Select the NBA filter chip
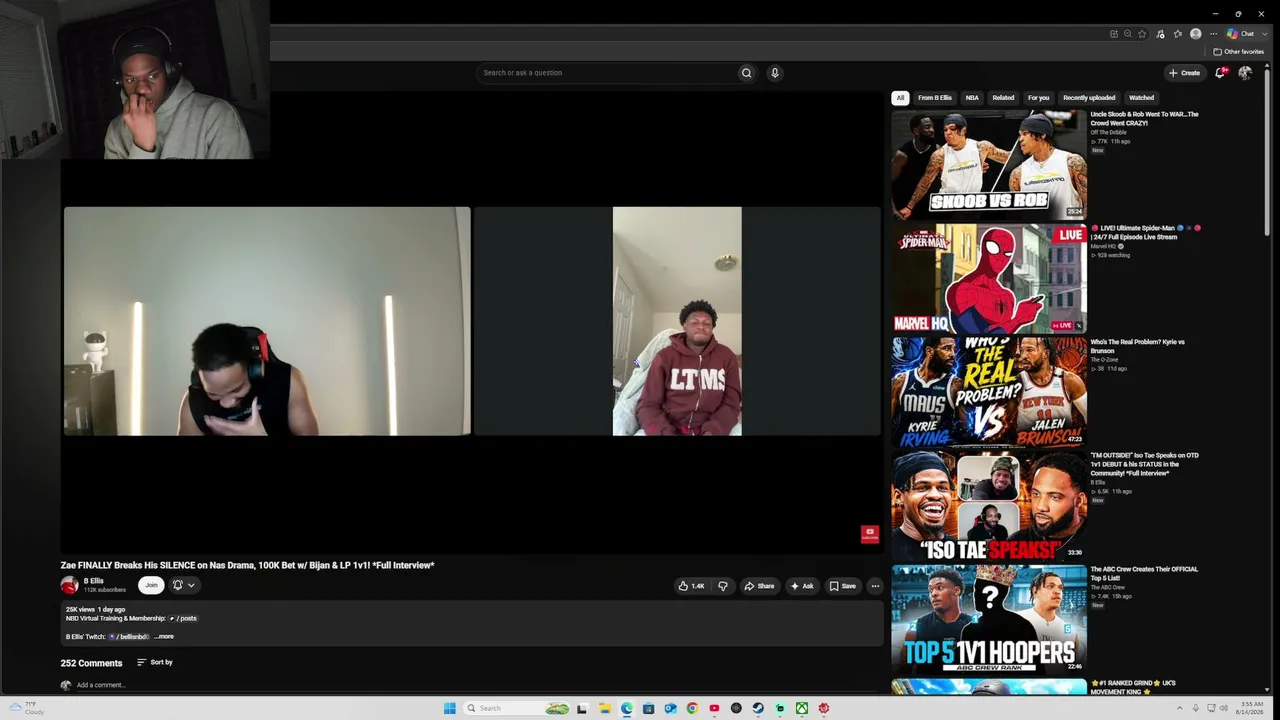Viewport: 1280px width, 720px height. tap(972, 98)
